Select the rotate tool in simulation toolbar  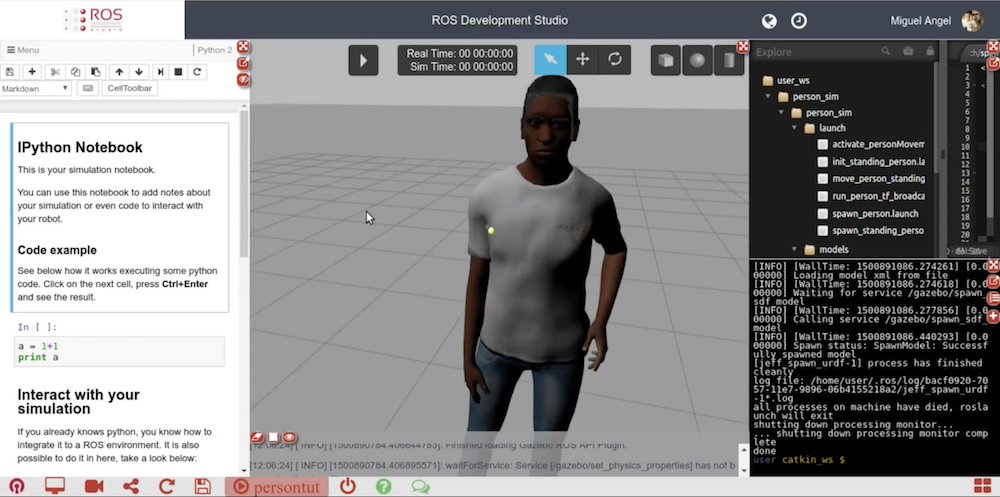[615, 59]
